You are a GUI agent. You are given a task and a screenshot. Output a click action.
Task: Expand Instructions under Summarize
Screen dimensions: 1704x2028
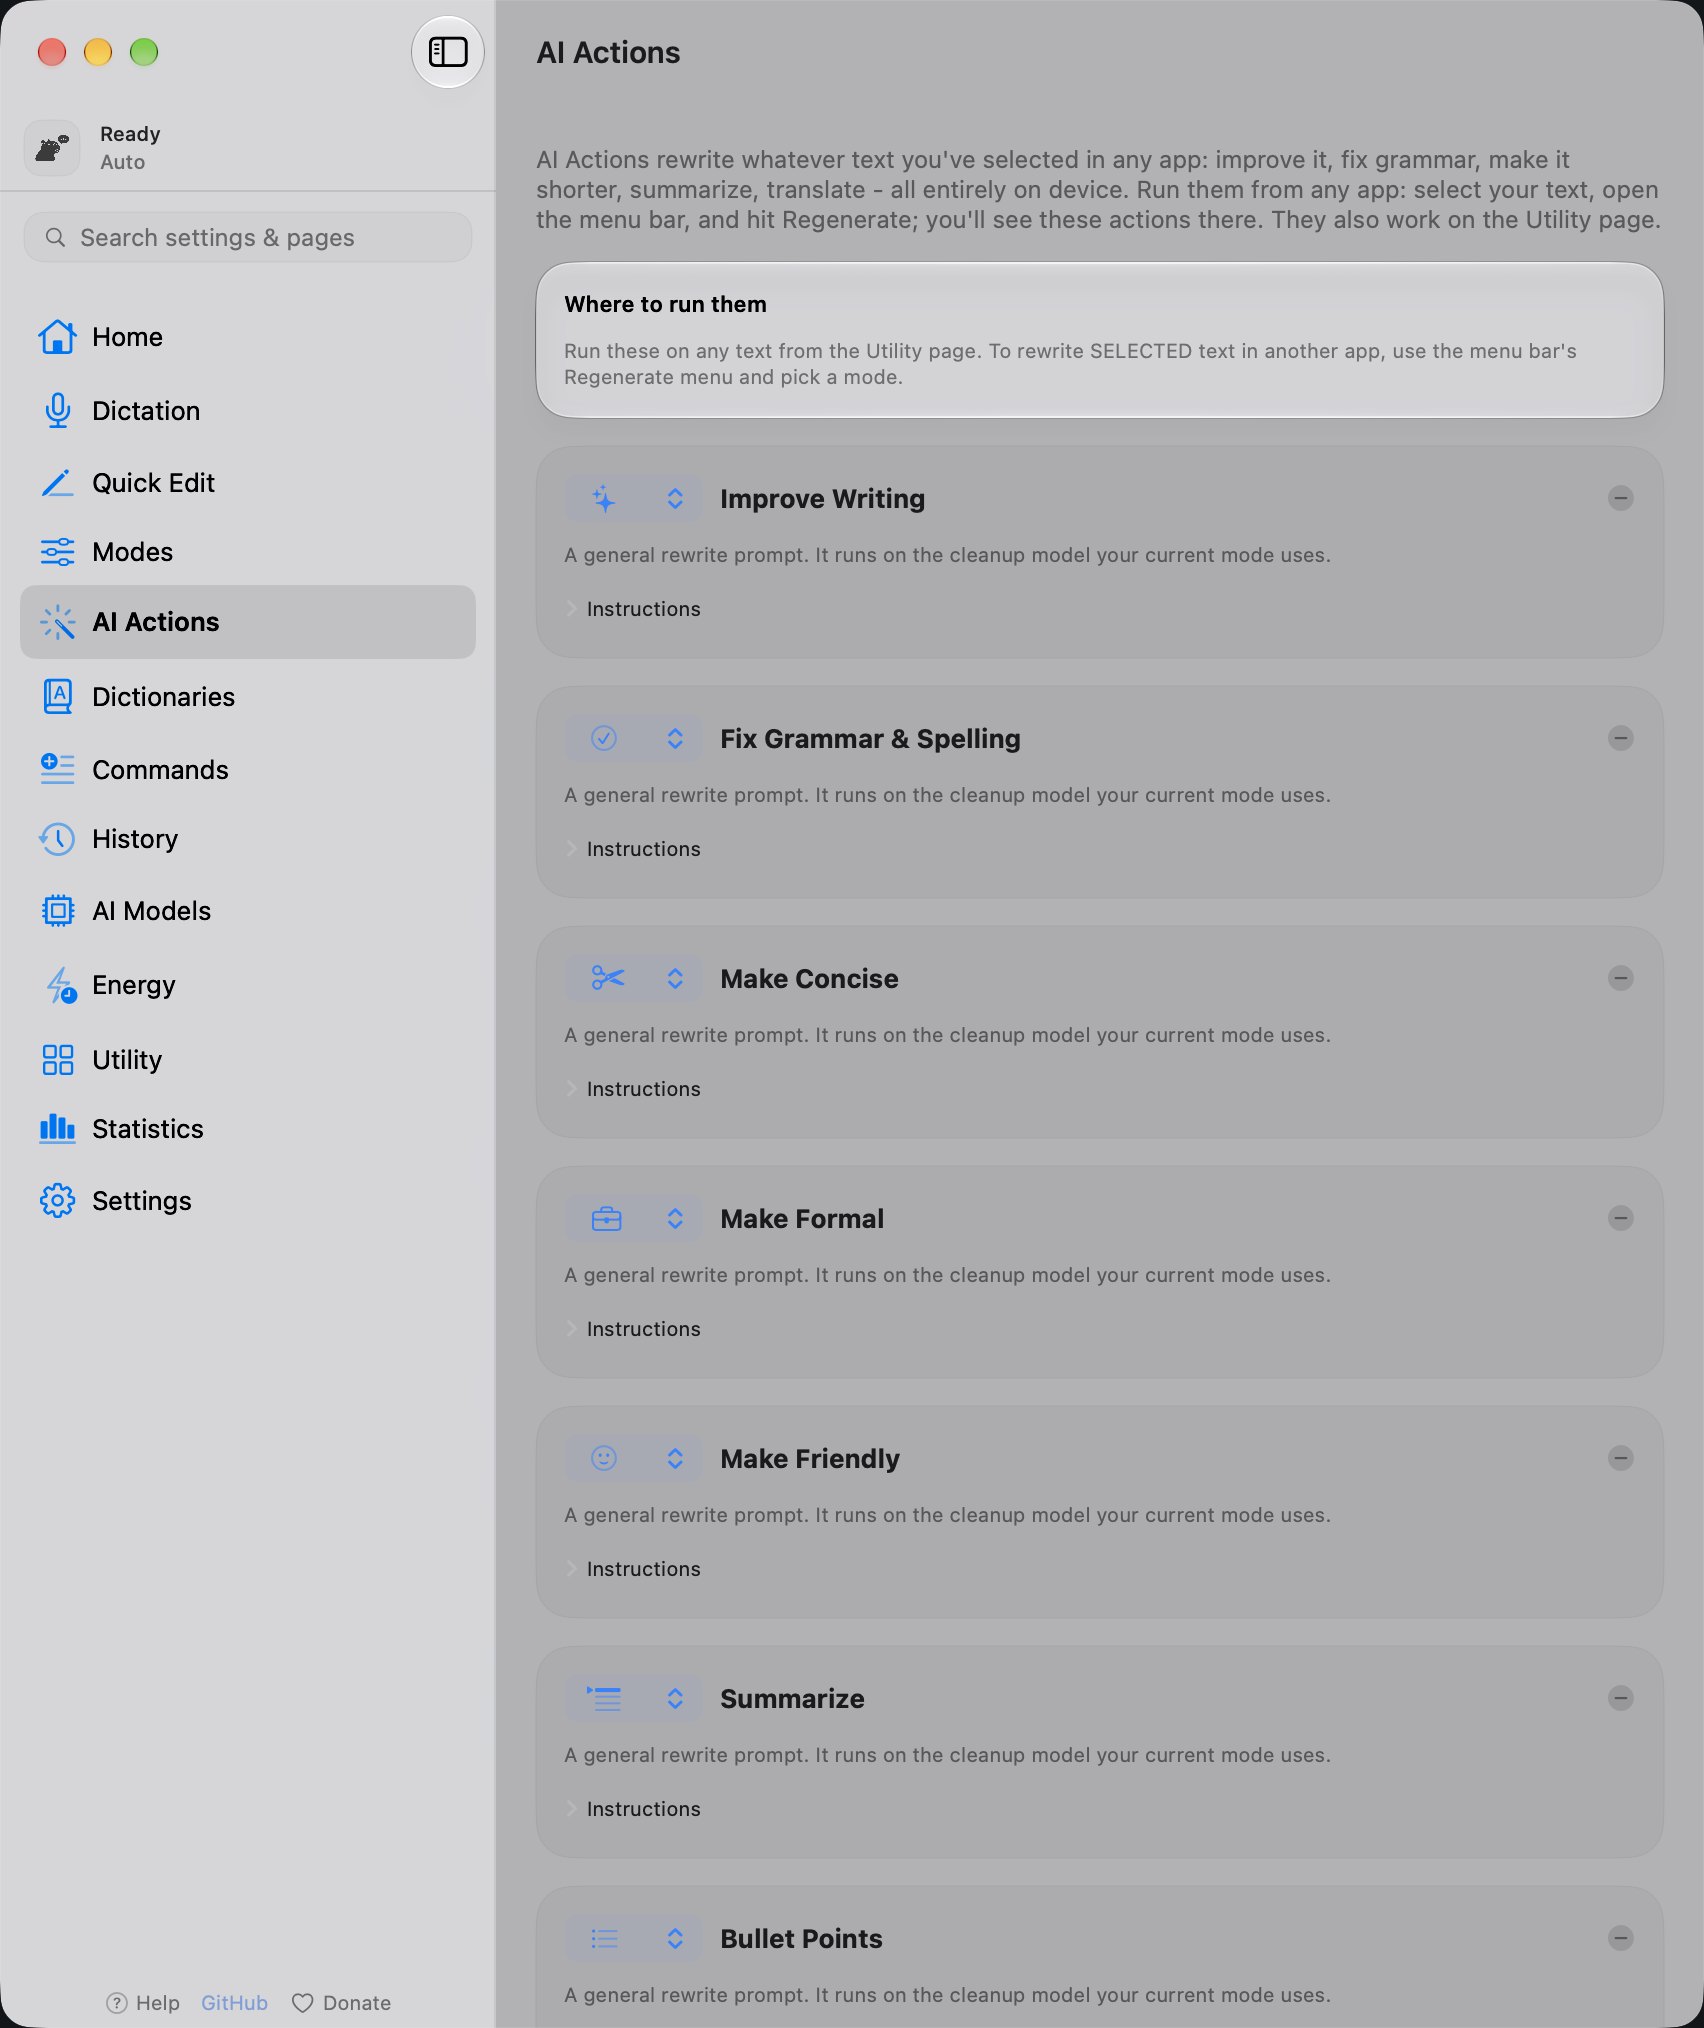[633, 1809]
